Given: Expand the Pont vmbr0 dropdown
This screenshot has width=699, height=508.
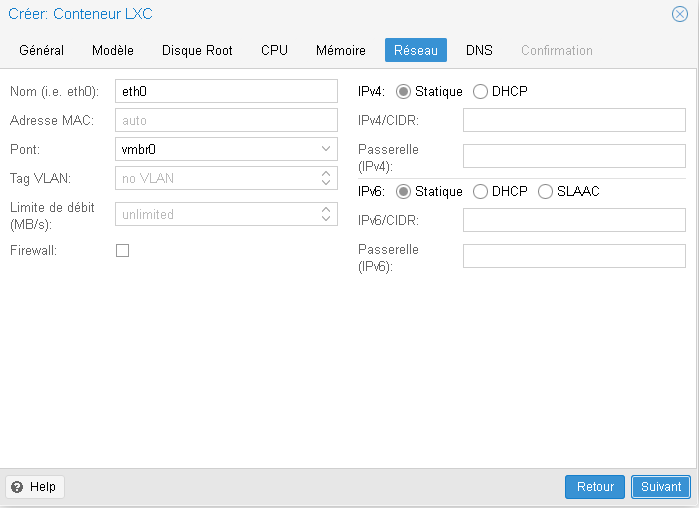Looking at the screenshot, I should pyautogui.click(x=326, y=149).
